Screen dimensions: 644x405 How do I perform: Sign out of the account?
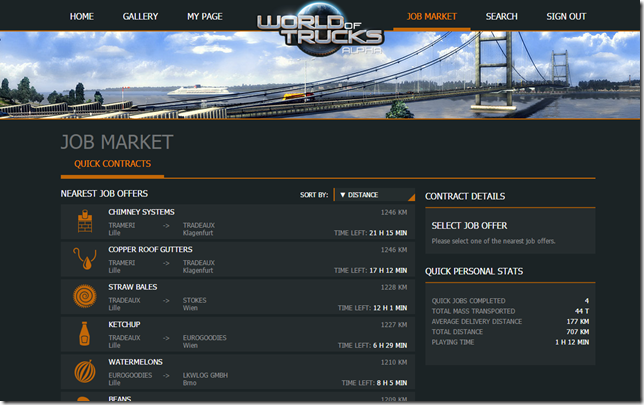tap(566, 16)
